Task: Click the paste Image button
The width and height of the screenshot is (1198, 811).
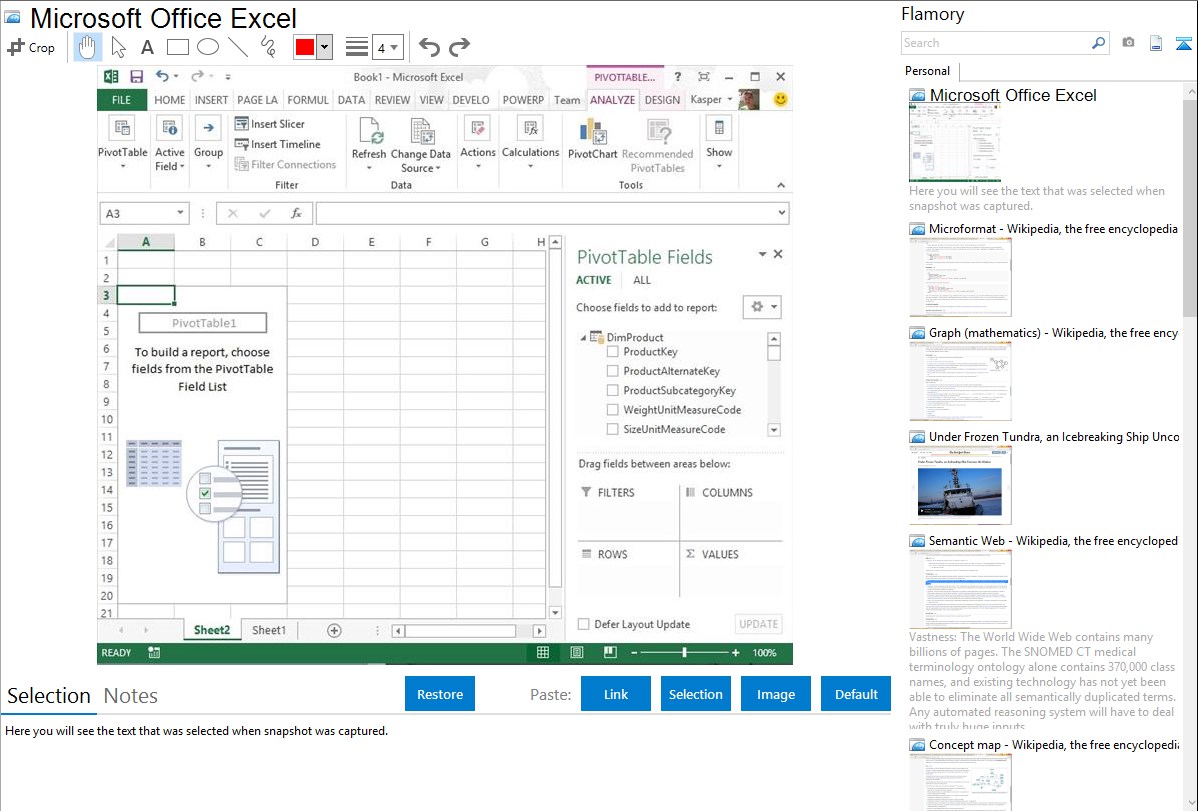Action: [775, 694]
